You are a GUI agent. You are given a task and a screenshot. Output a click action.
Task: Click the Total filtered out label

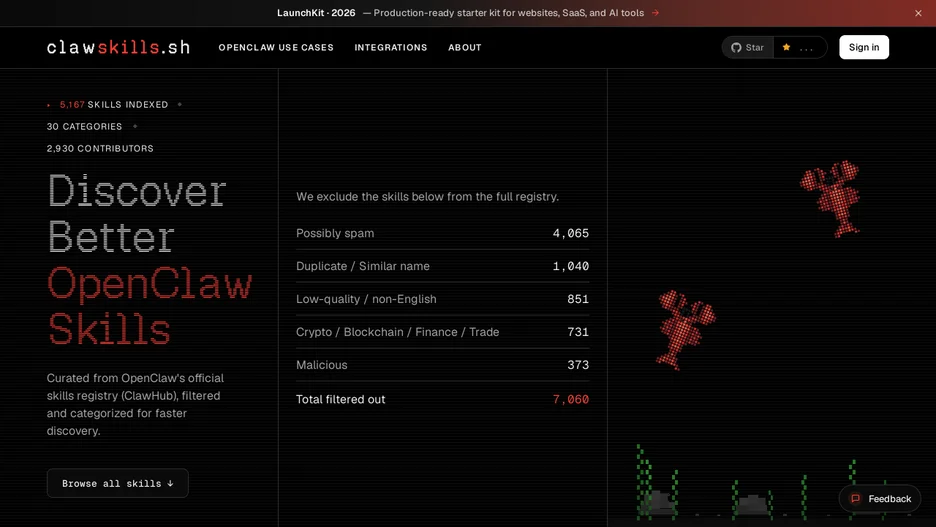pos(341,399)
